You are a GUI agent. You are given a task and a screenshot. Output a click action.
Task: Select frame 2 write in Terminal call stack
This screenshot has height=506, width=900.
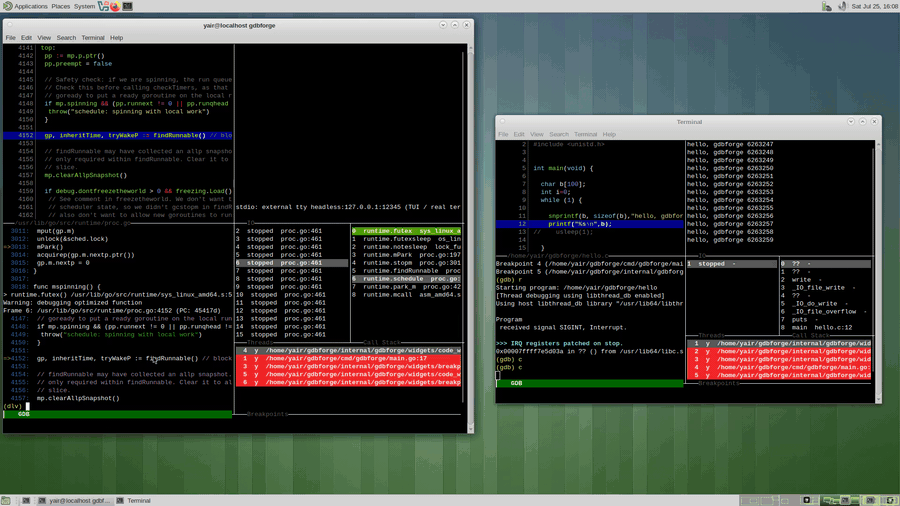point(825,280)
